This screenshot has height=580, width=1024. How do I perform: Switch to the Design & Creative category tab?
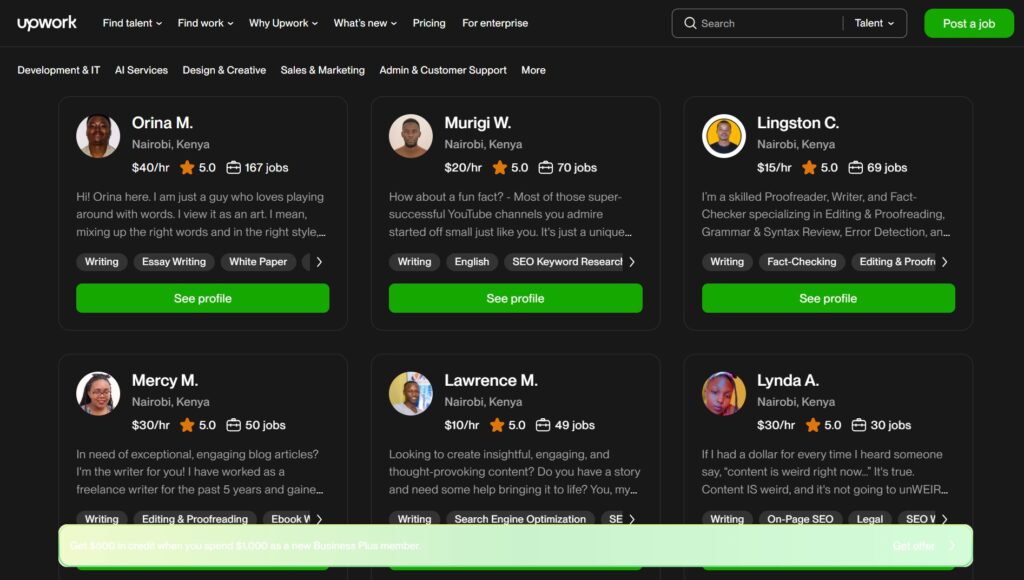click(x=223, y=70)
